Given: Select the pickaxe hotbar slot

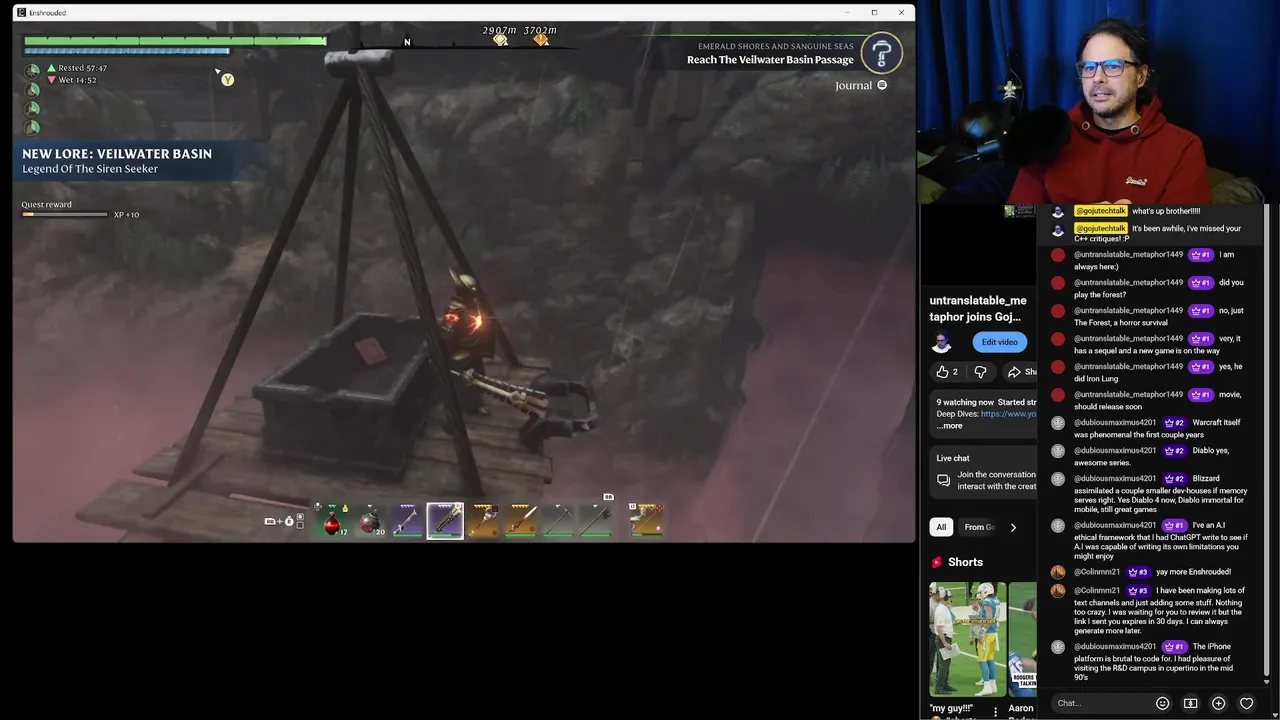Looking at the screenshot, I should click(558, 520).
